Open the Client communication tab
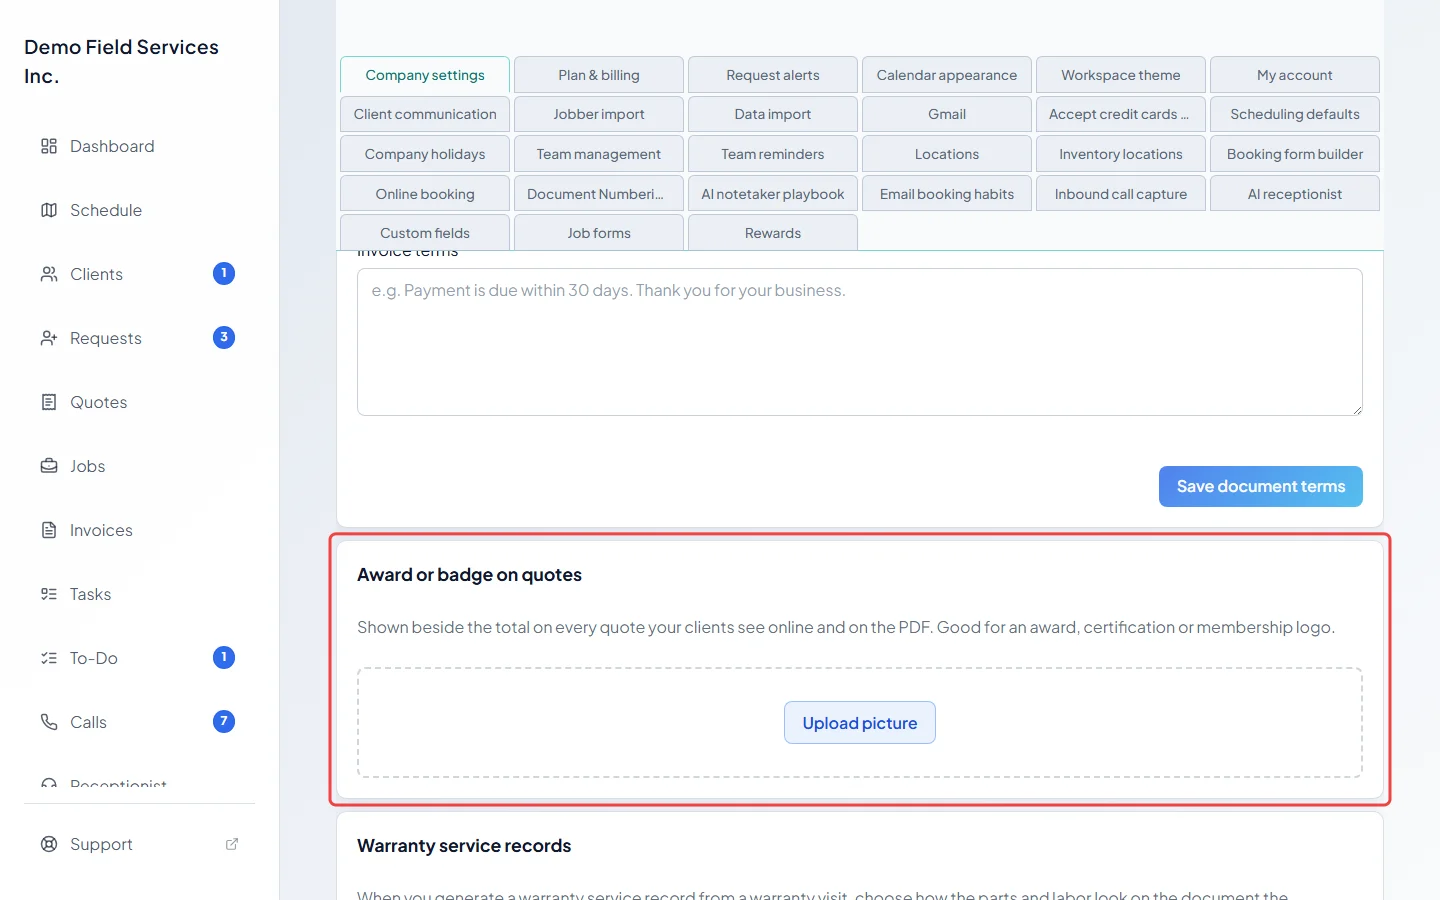The width and height of the screenshot is (1440, 900). pos(425,114)
